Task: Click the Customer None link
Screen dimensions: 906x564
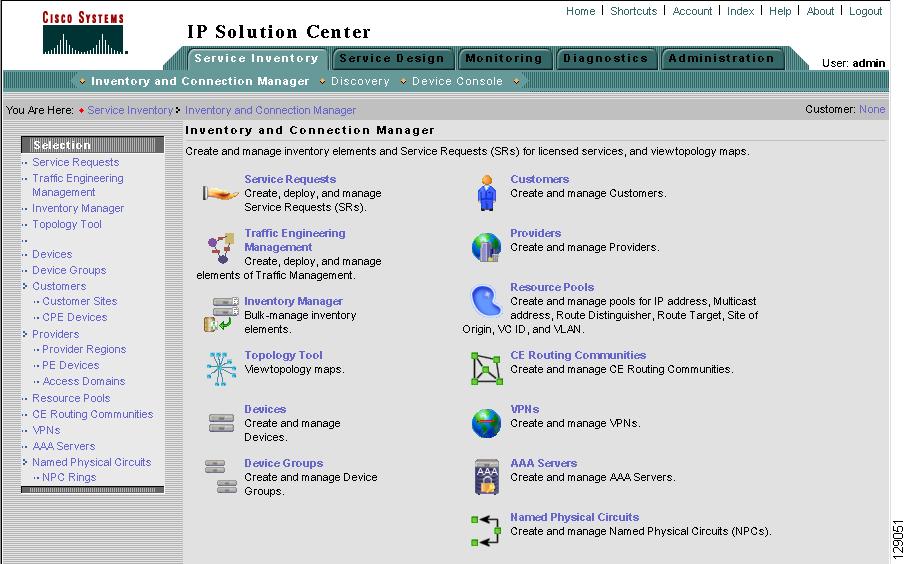Action: [872, 109]
